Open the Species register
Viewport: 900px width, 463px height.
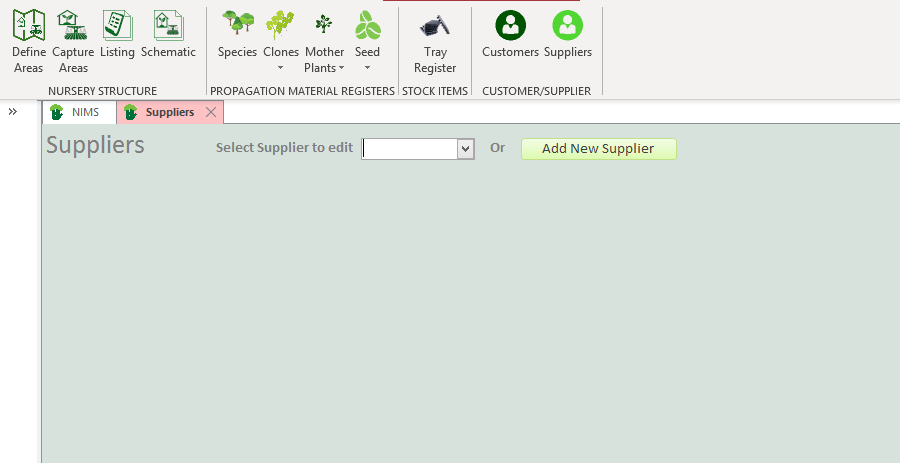pos(237,34)
